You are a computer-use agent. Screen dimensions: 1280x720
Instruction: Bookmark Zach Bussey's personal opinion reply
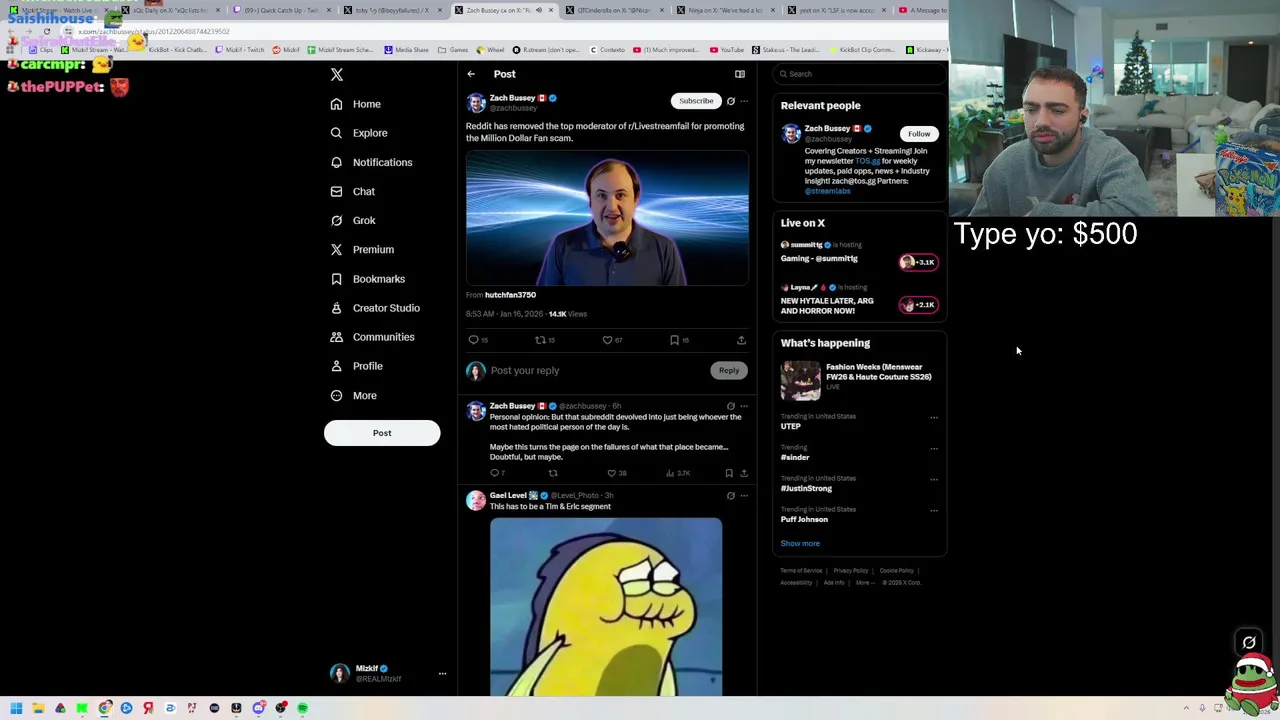tap(729, 473)
